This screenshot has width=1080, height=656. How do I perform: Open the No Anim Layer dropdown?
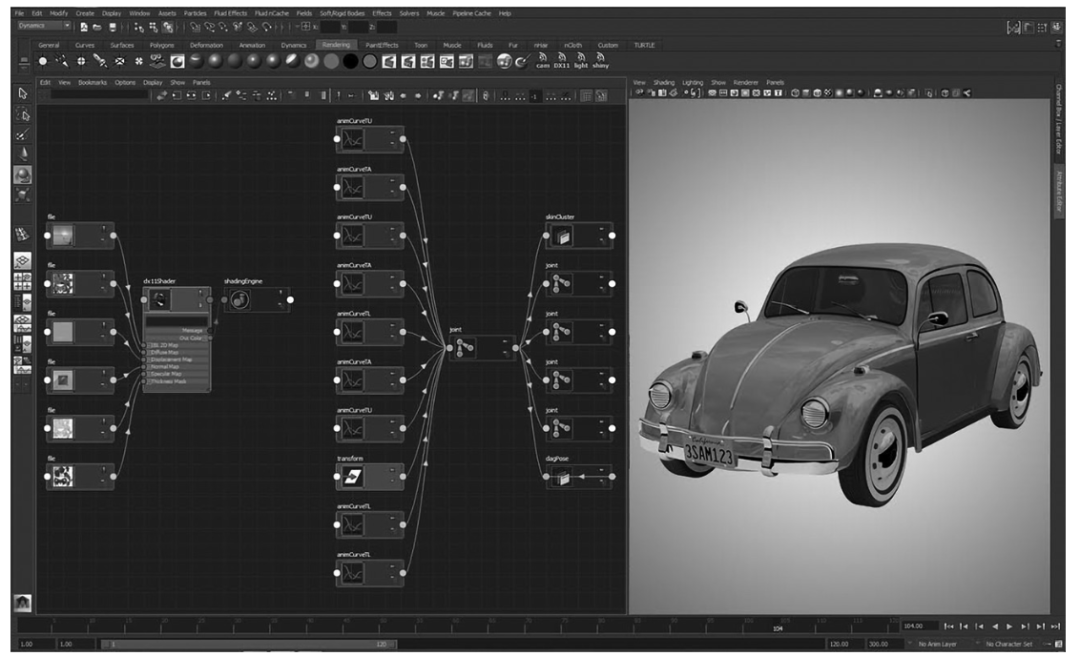pyautogui.click(x=938, y=644)
